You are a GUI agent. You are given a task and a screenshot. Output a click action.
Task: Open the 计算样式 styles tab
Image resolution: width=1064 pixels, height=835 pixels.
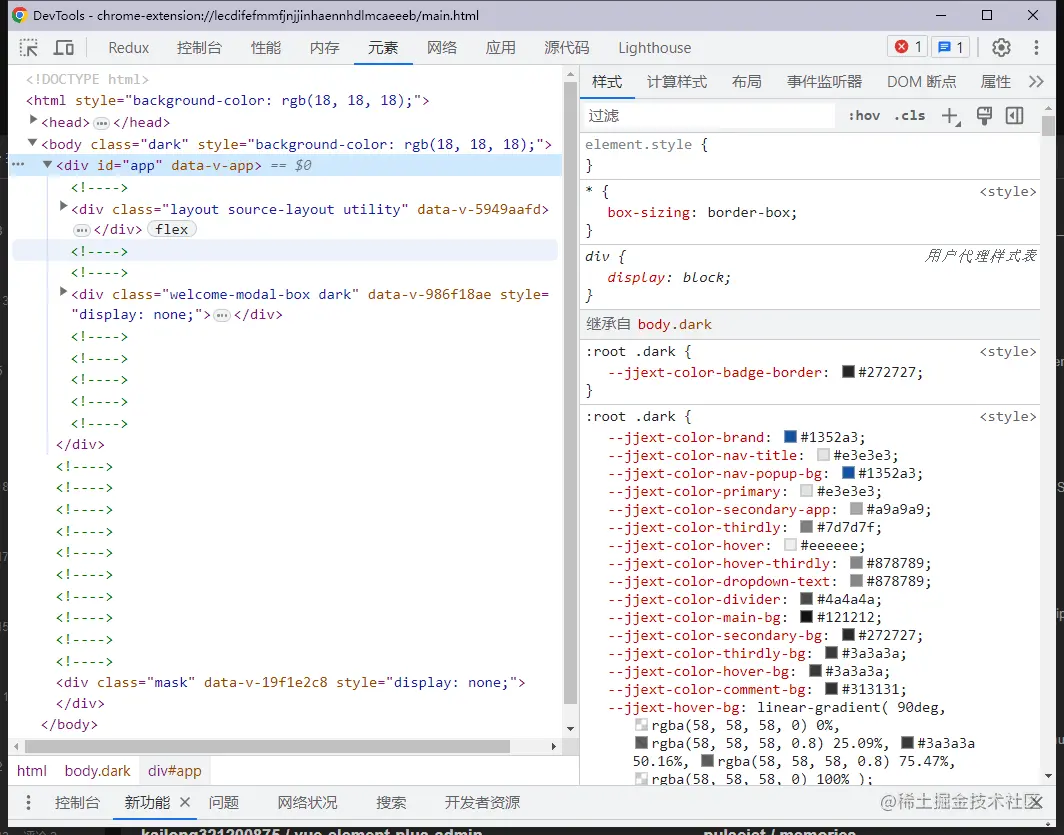click(x=676, y=82)
